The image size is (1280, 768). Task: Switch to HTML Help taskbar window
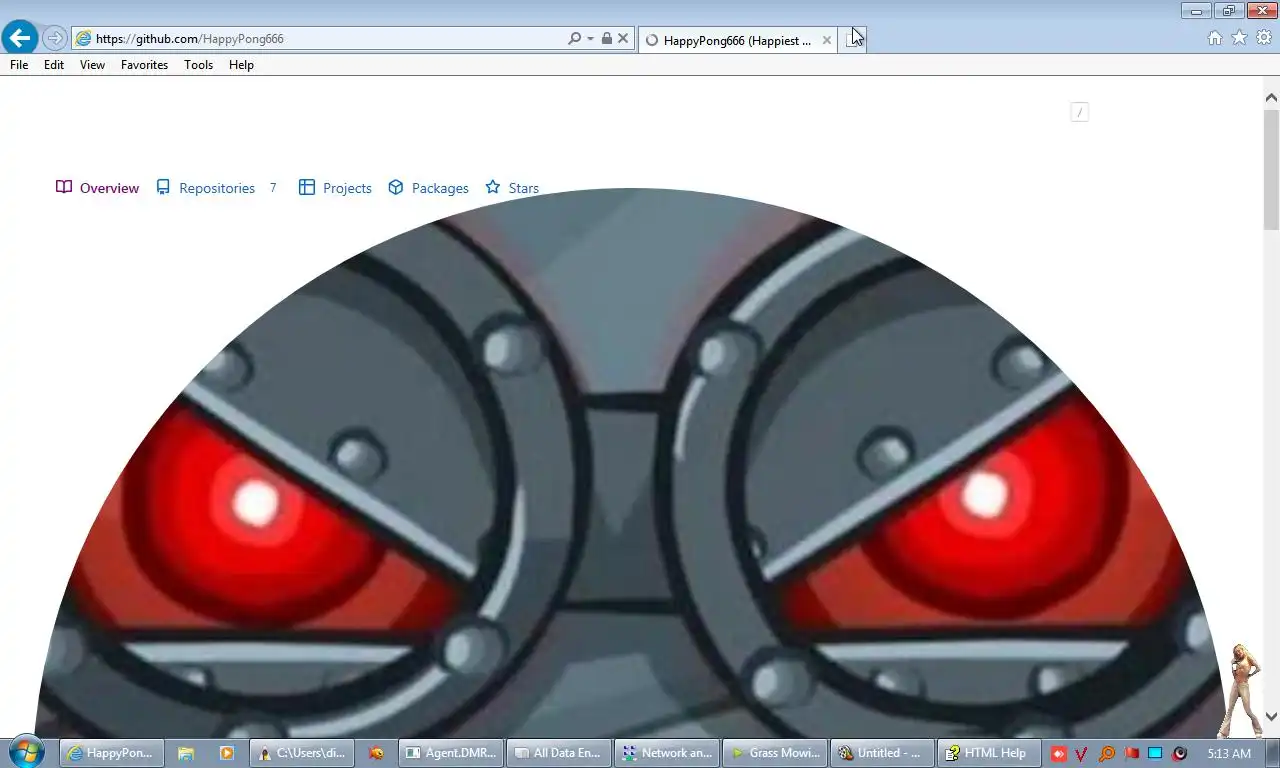tap(990, 753)
